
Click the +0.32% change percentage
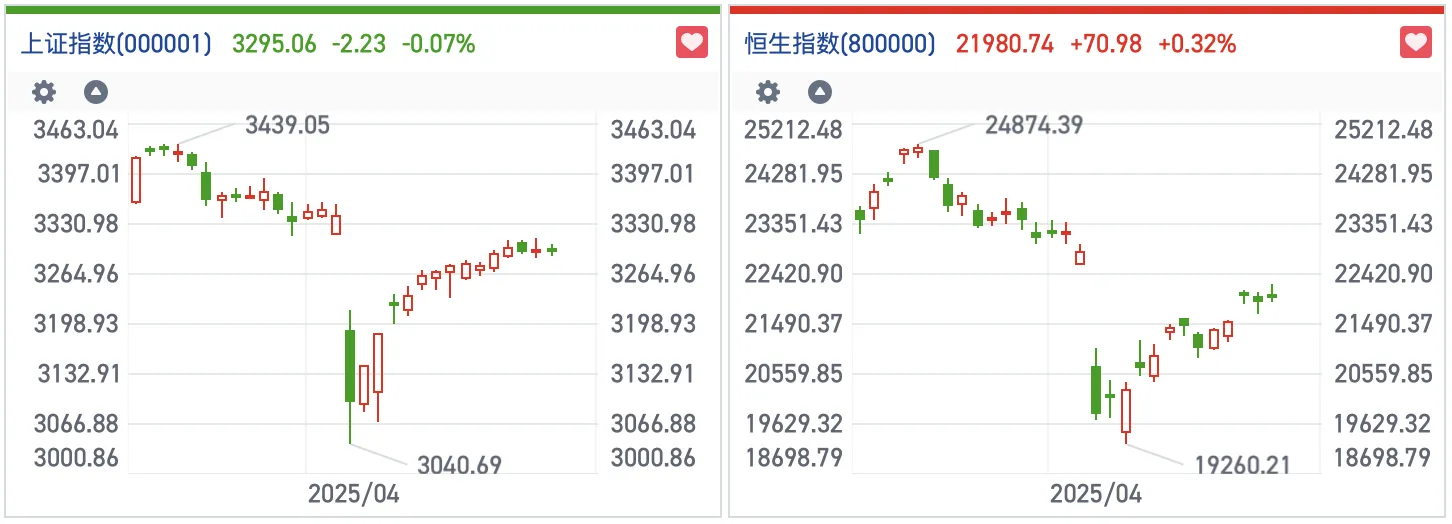point(1197,44)
